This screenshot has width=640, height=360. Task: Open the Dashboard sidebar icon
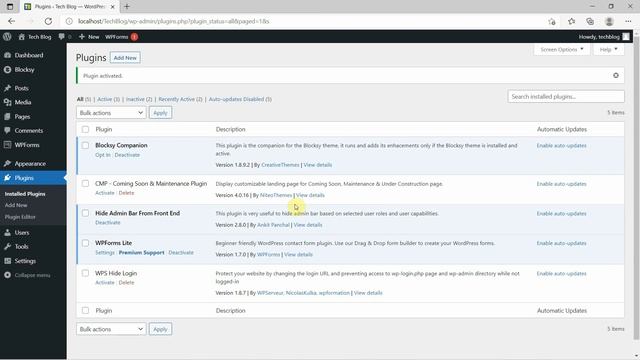tap(7, 55)
